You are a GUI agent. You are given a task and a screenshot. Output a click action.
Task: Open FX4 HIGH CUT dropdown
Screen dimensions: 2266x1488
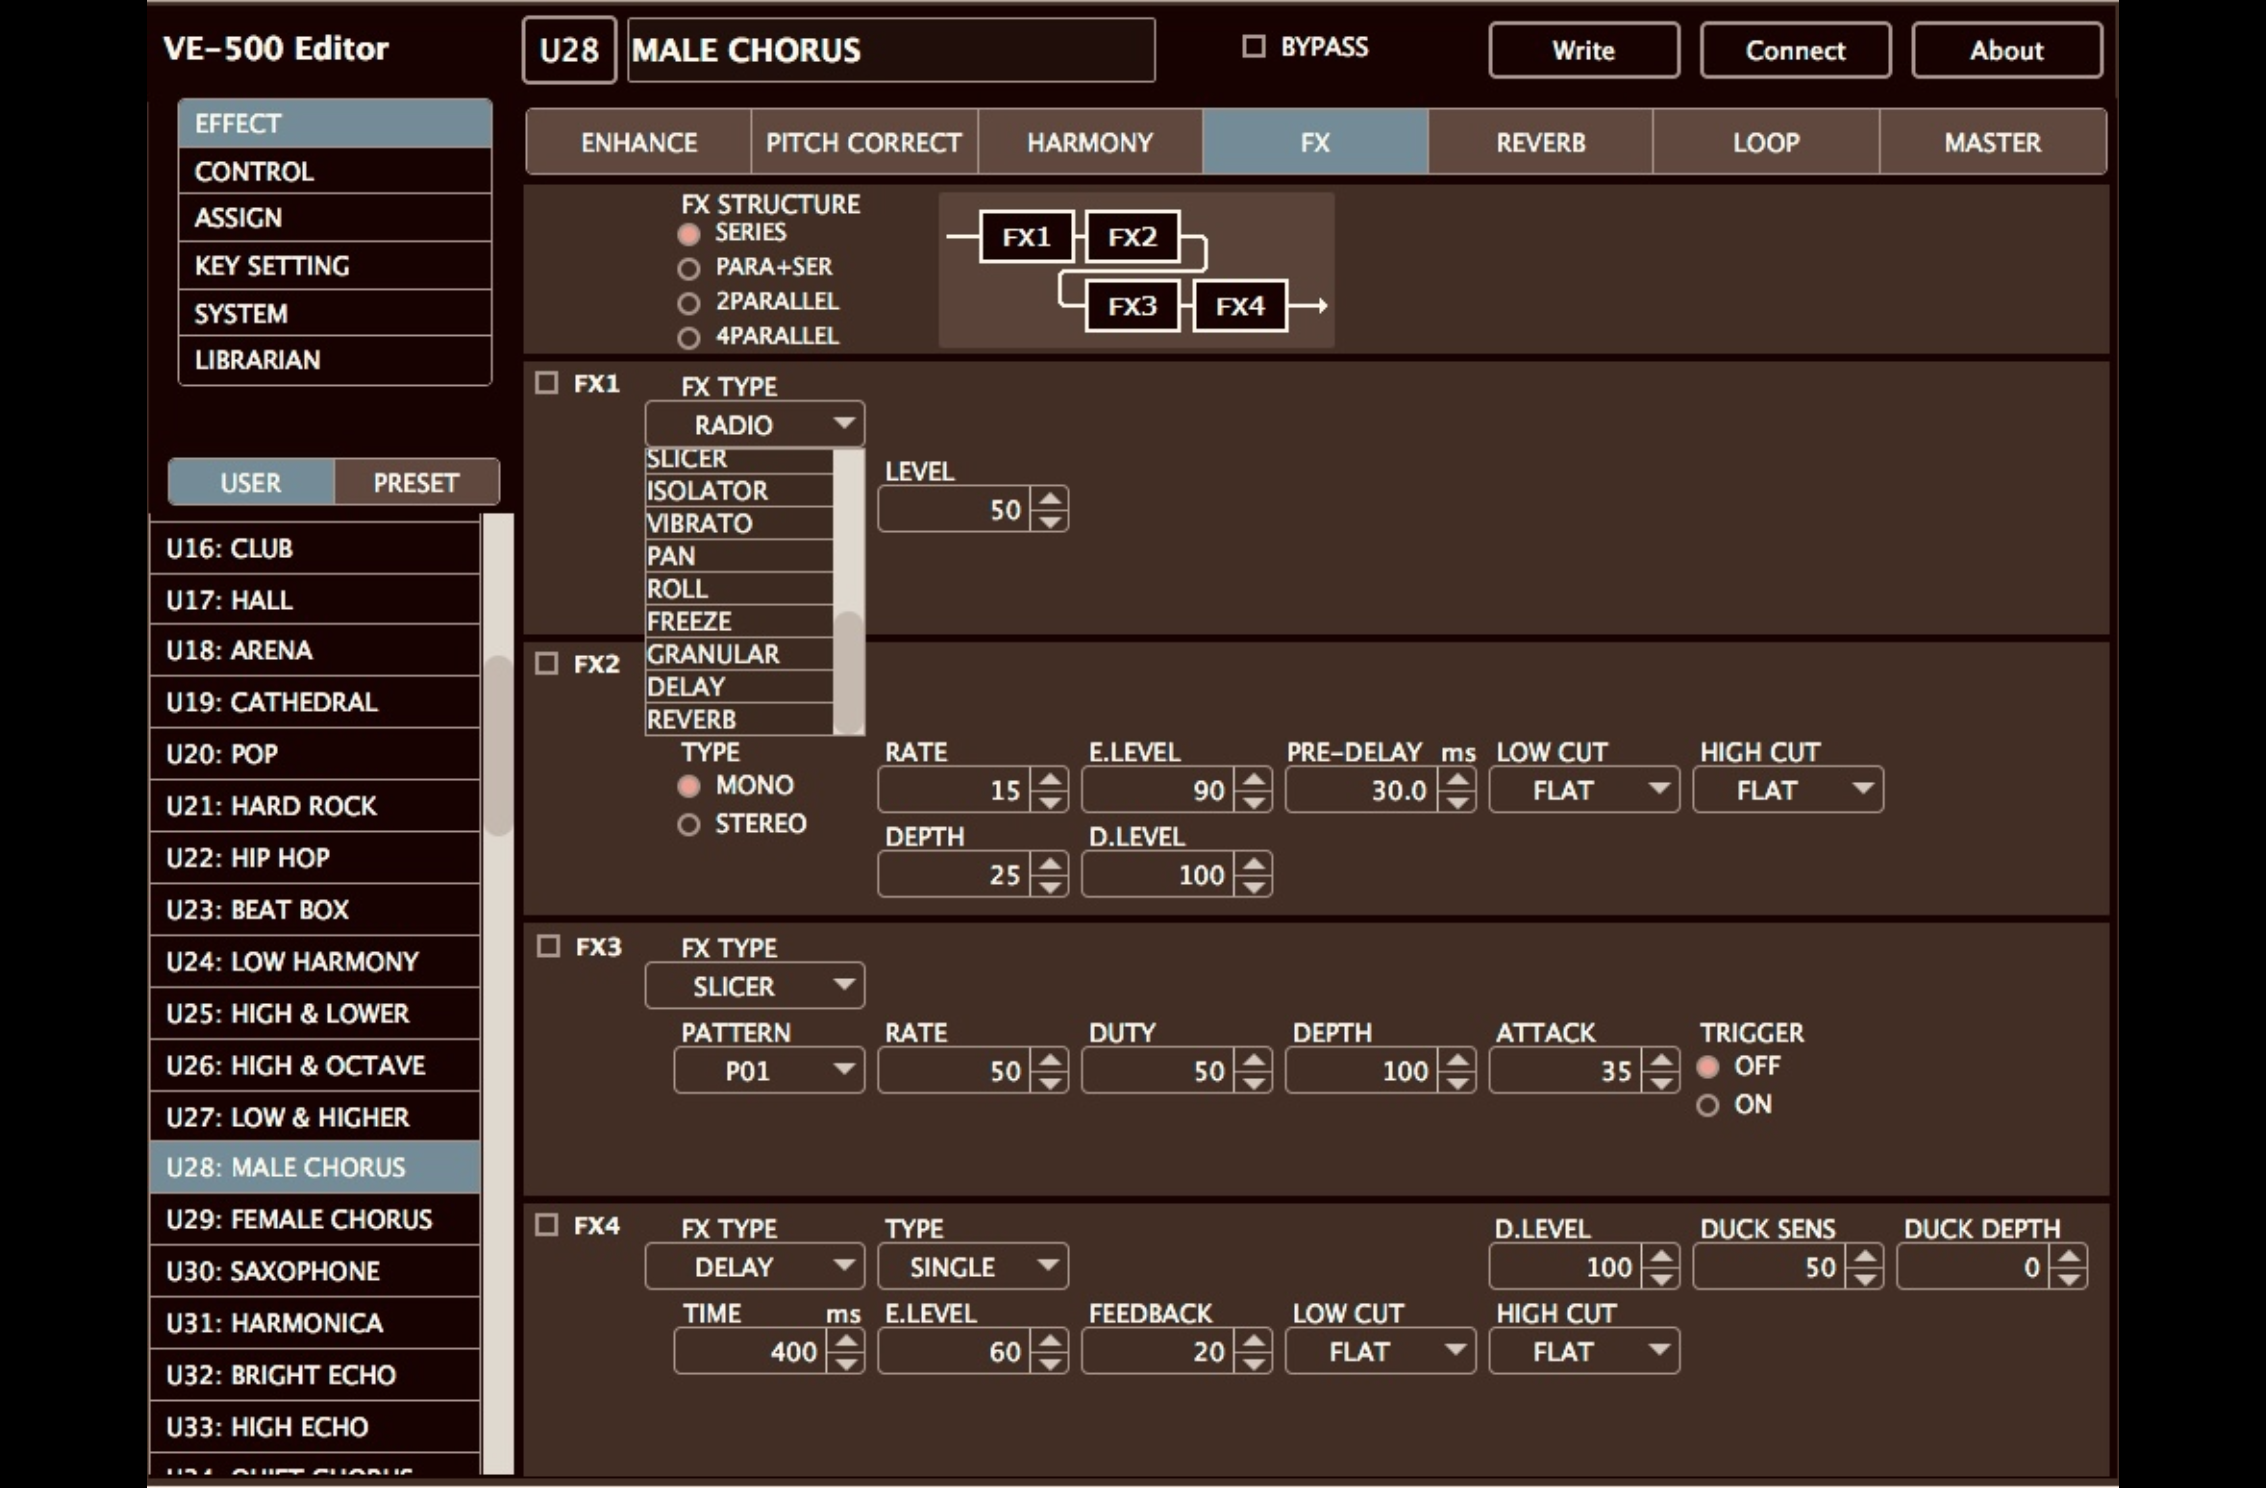pos(1584,1352)
